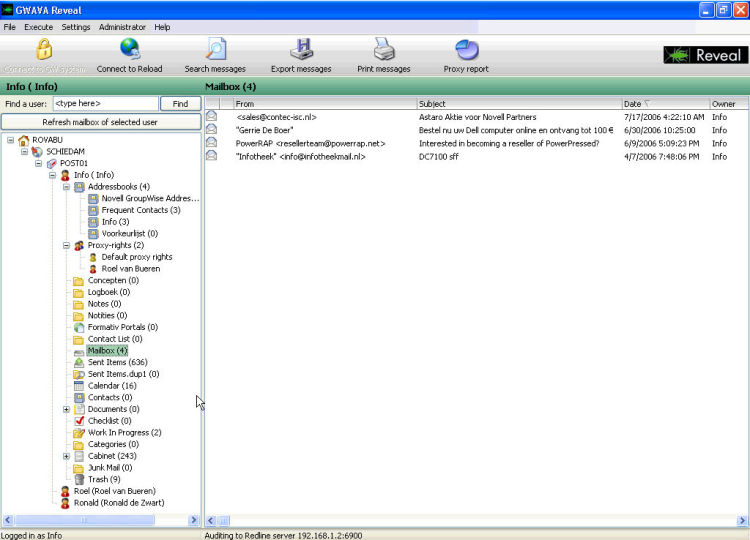
Task: Click the From column header
Action: pos(325,104)
